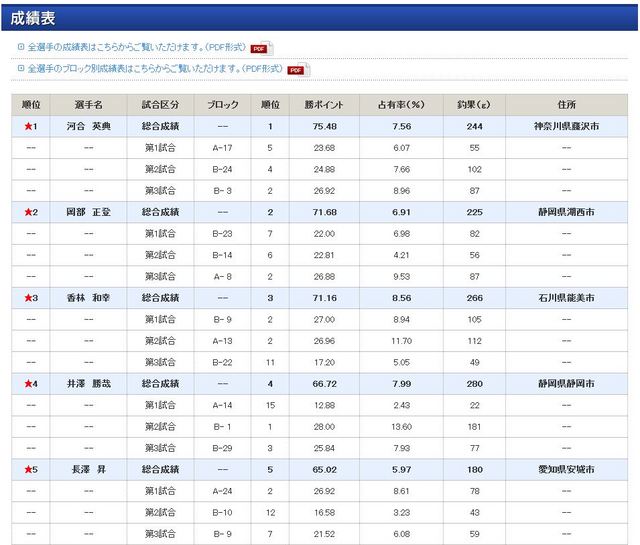This screenshot has width=640, height=545.
Task: Click the 住所 column header
Action: 566,105
